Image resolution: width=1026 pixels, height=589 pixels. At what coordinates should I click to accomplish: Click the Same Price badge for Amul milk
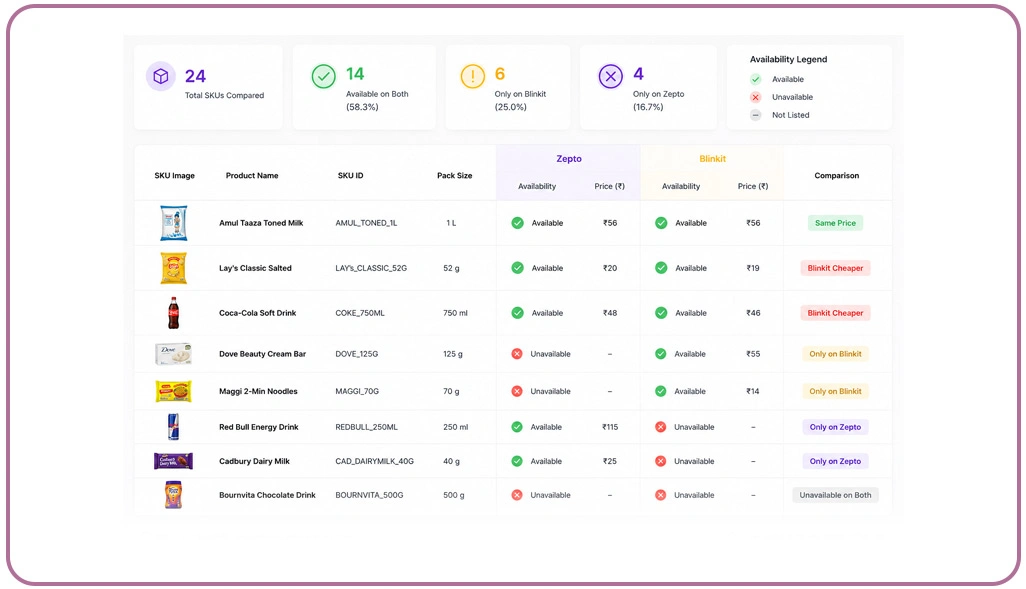point(836,223)
